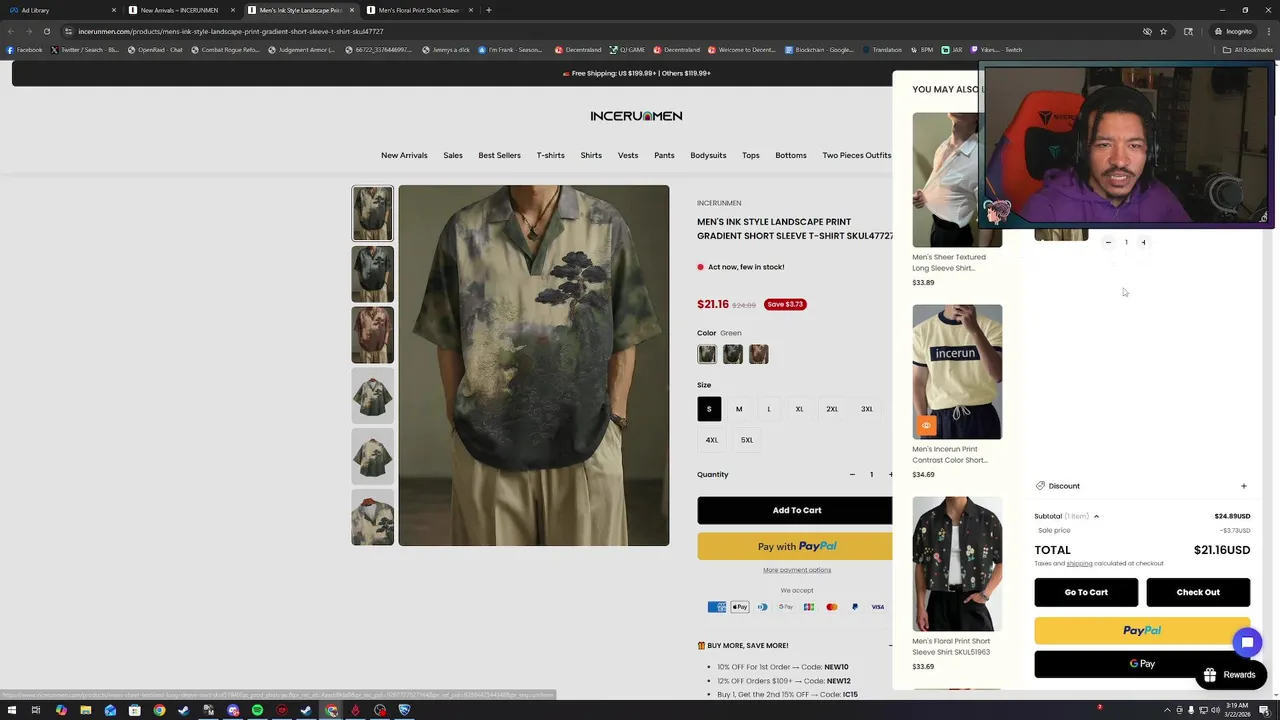This screenshot has height=720, width=1280.
Task: Switch to New Arrivals – INCERUNMEN tab
Action: pyautogui.click(x=182, y=10)
